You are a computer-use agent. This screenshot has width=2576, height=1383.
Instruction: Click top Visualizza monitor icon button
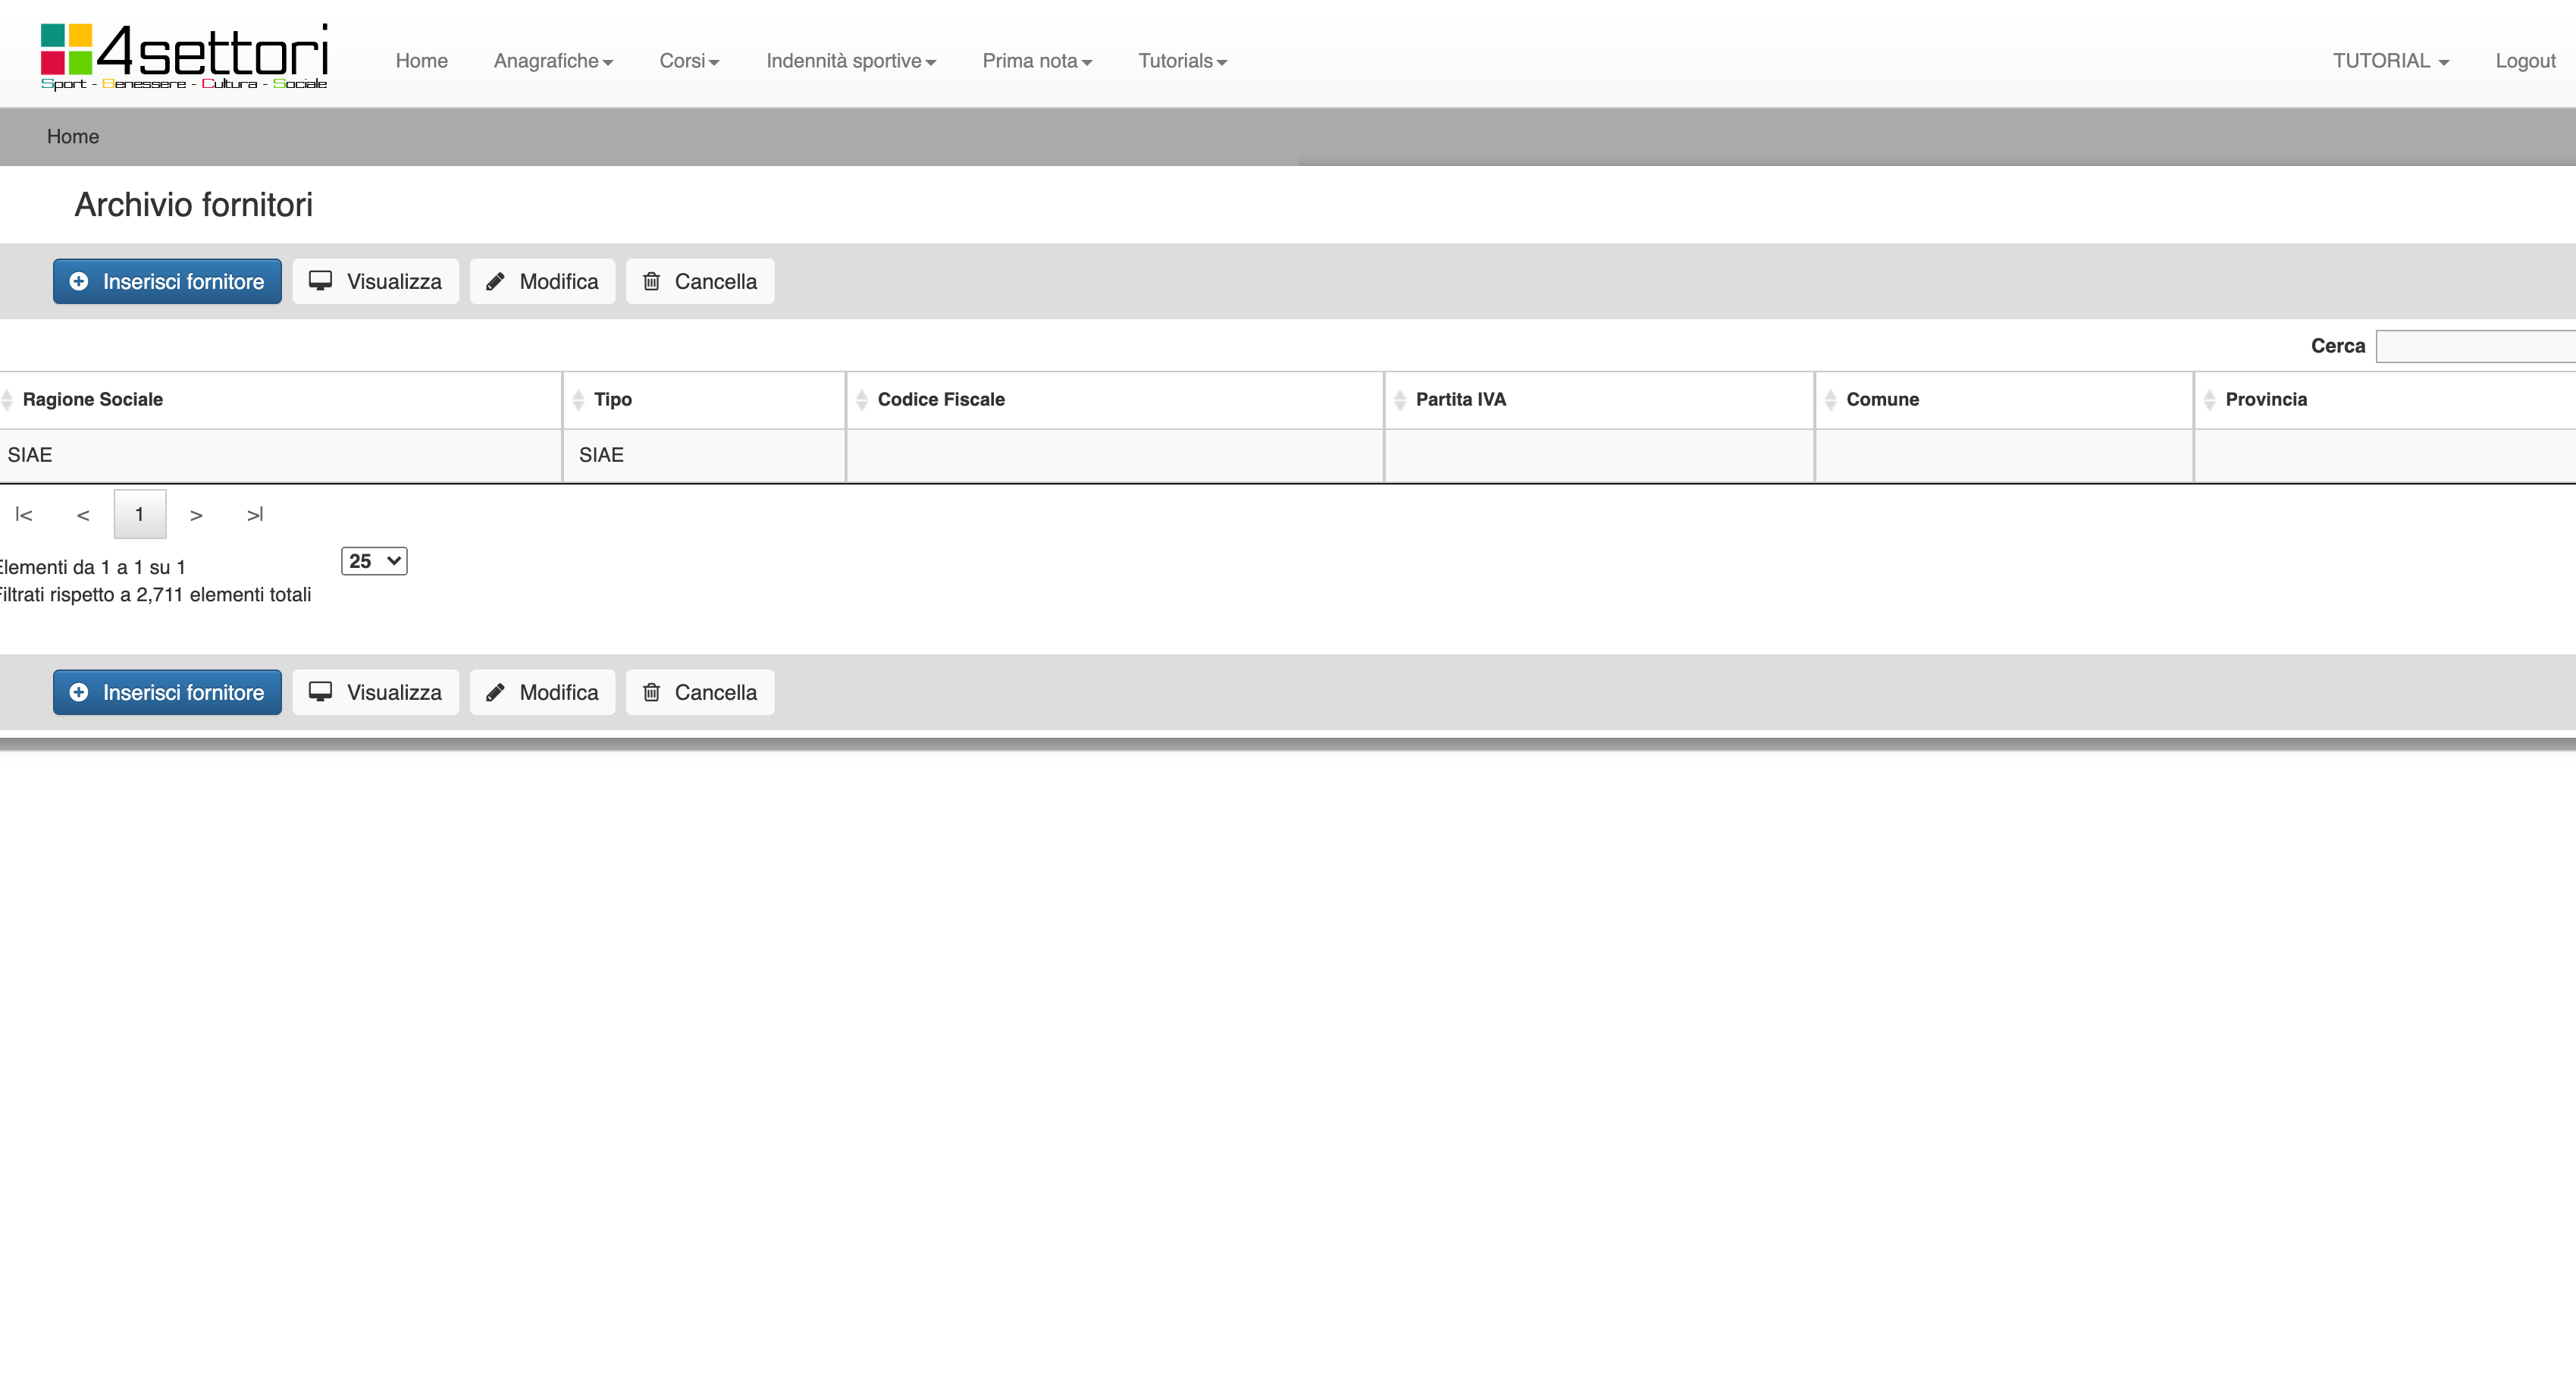pos(375,281)
